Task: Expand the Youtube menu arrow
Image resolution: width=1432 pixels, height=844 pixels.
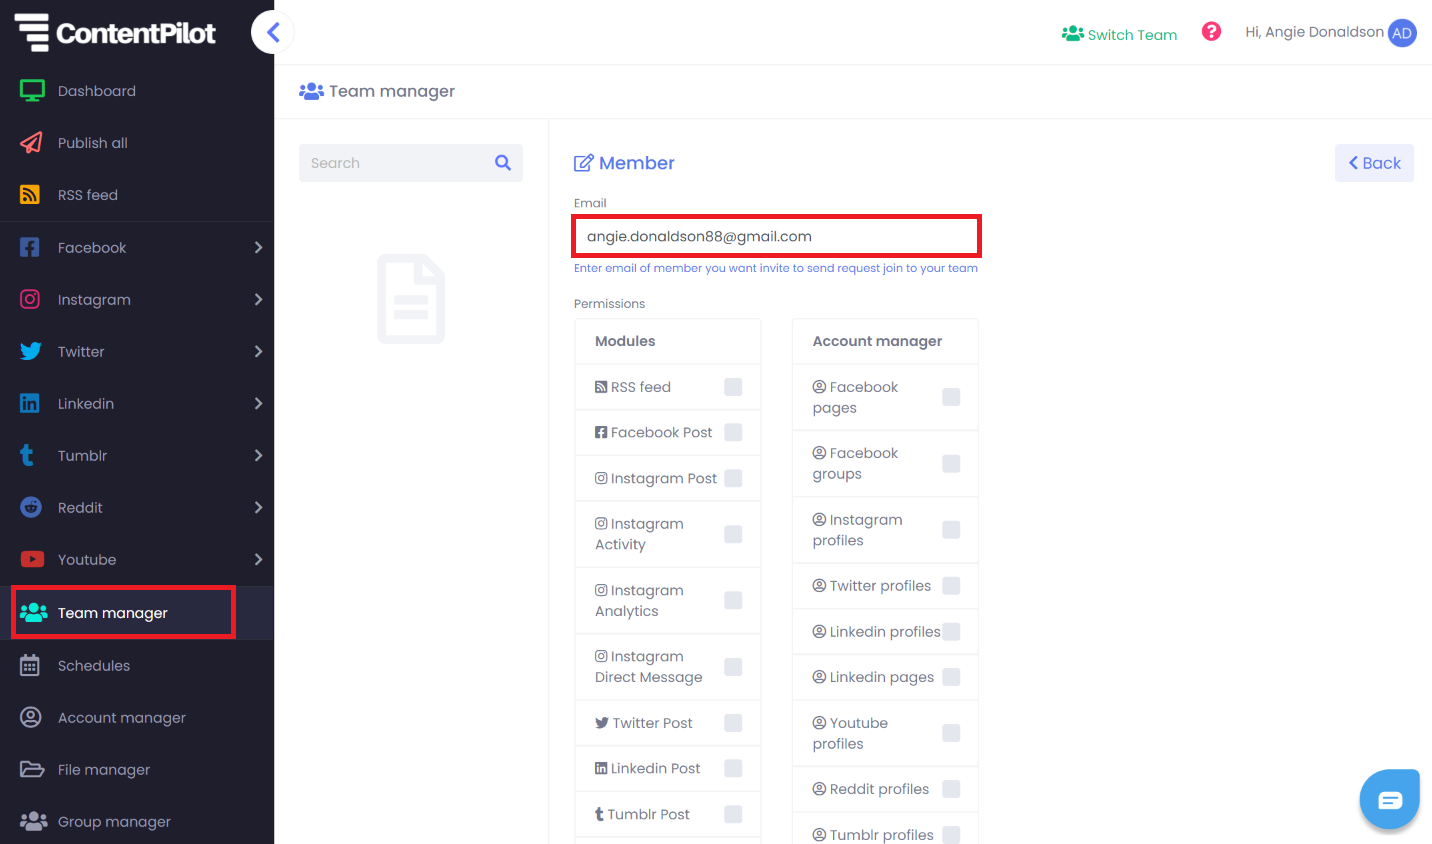Action: 258,559
